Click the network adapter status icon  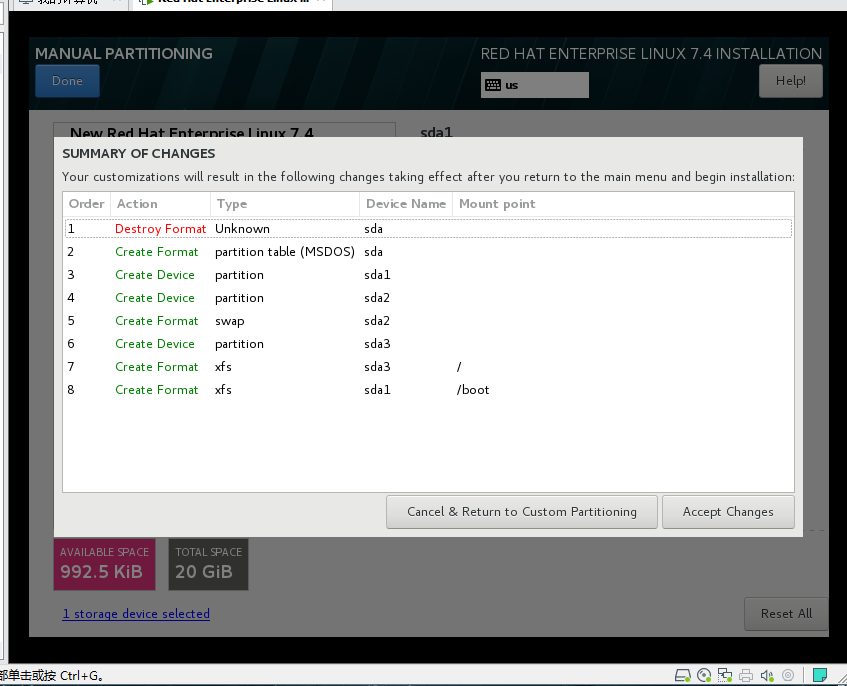725,675
